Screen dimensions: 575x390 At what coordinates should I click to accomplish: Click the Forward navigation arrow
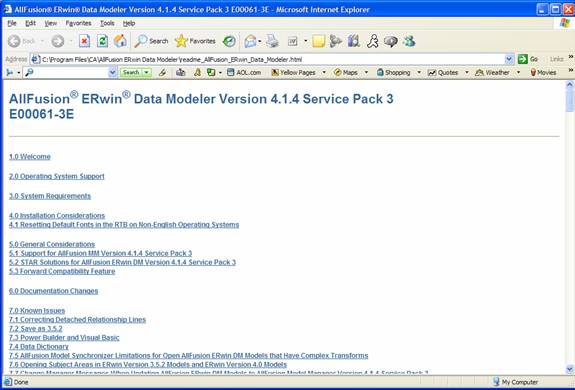[x=58, y=41]
